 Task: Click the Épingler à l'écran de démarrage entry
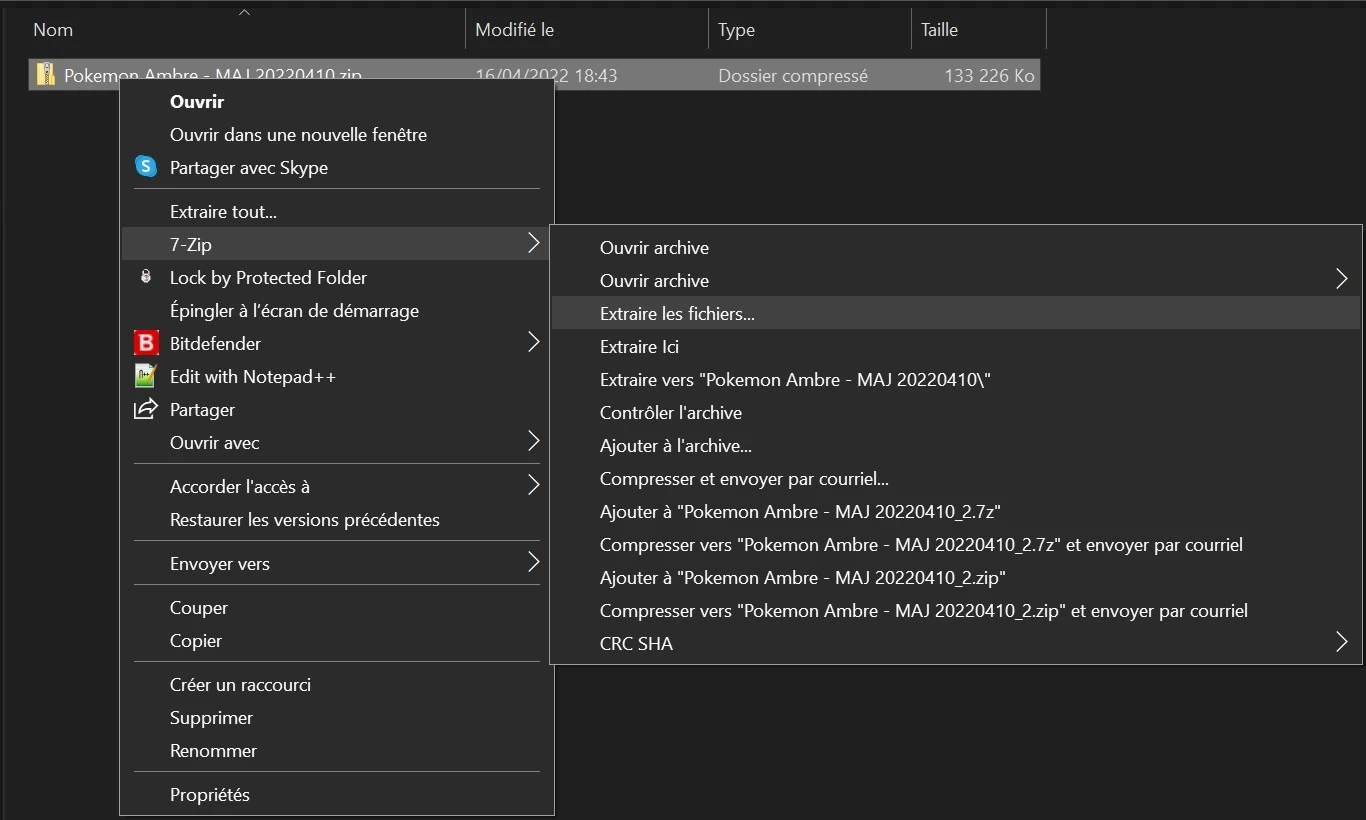[x=294, y=311]
